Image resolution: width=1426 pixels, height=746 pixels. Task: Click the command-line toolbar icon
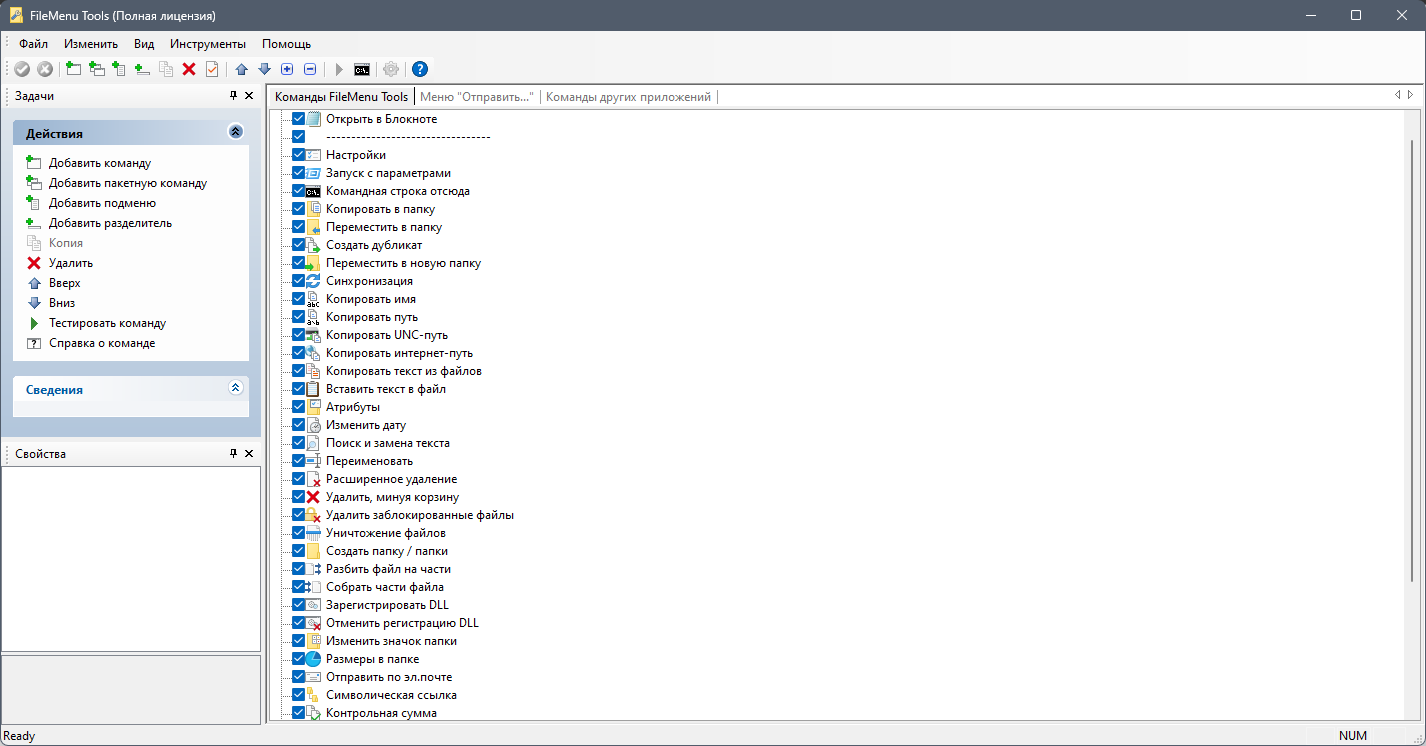363,69
